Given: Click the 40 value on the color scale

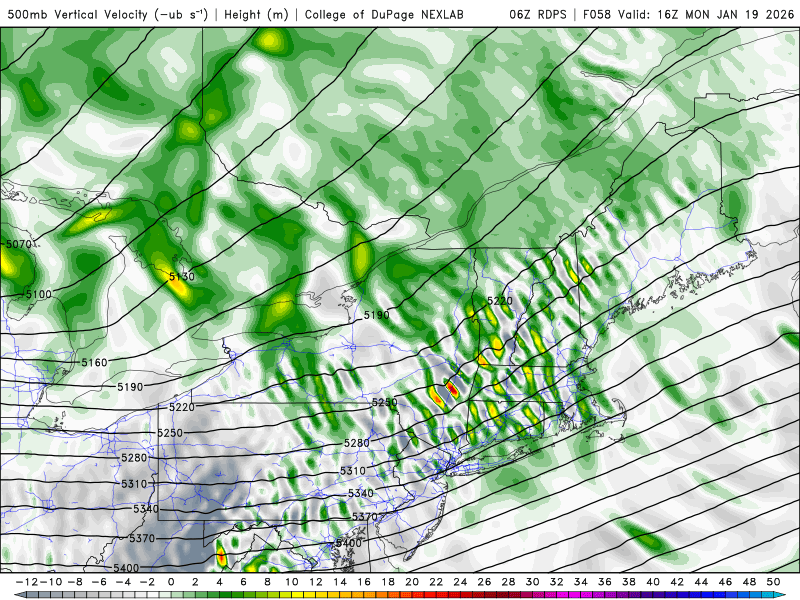Looking at the screenshot, I should point(653,582).
